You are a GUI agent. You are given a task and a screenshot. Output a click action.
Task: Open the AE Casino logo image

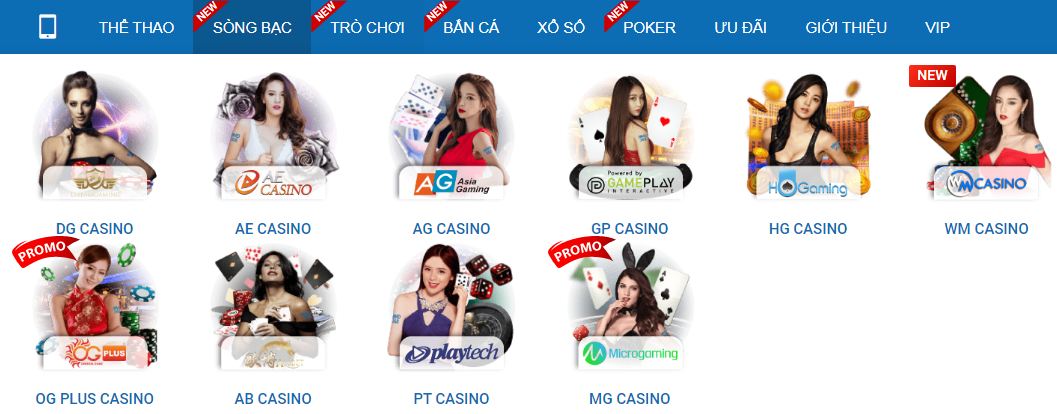273,135
